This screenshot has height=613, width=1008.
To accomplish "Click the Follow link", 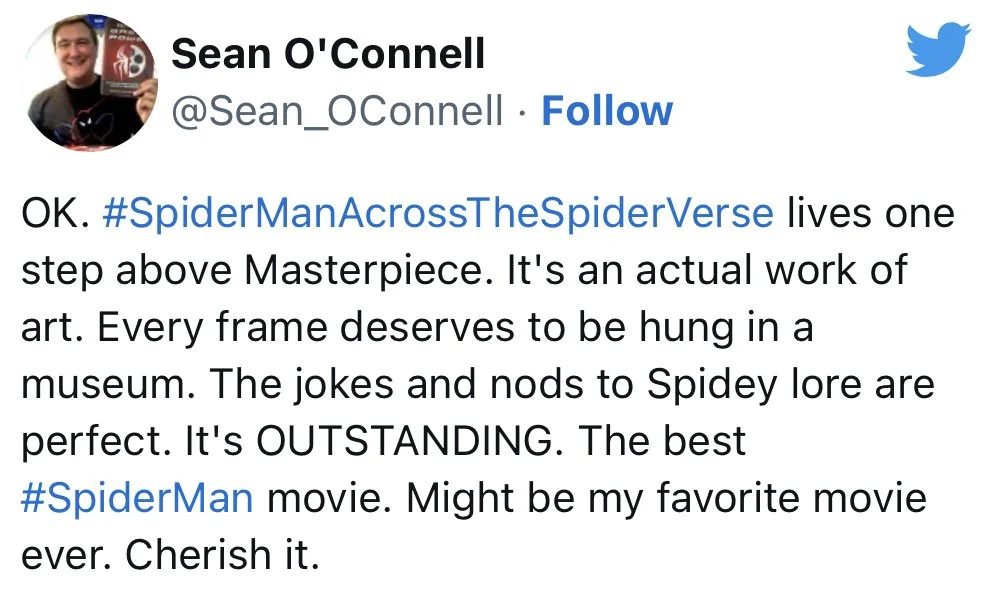I will click(606, 111).
